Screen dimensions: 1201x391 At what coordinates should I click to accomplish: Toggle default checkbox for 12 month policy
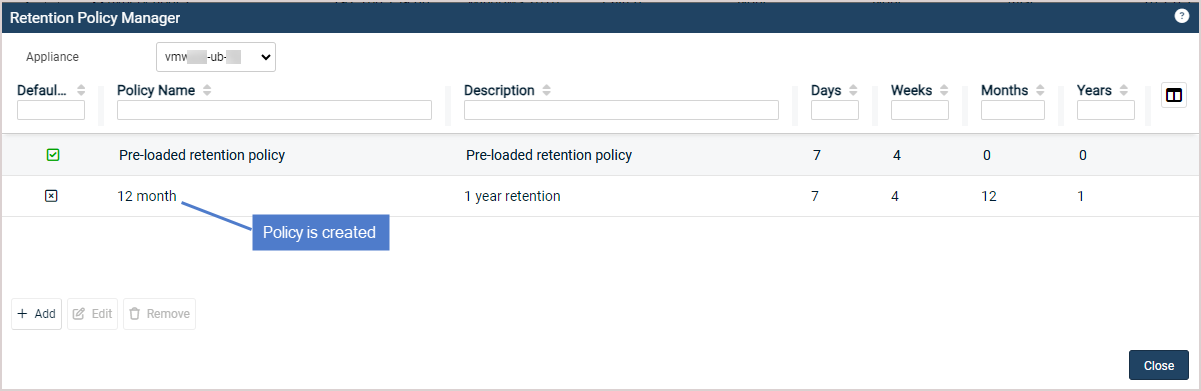pyautogui.click(x=51, y=196)
